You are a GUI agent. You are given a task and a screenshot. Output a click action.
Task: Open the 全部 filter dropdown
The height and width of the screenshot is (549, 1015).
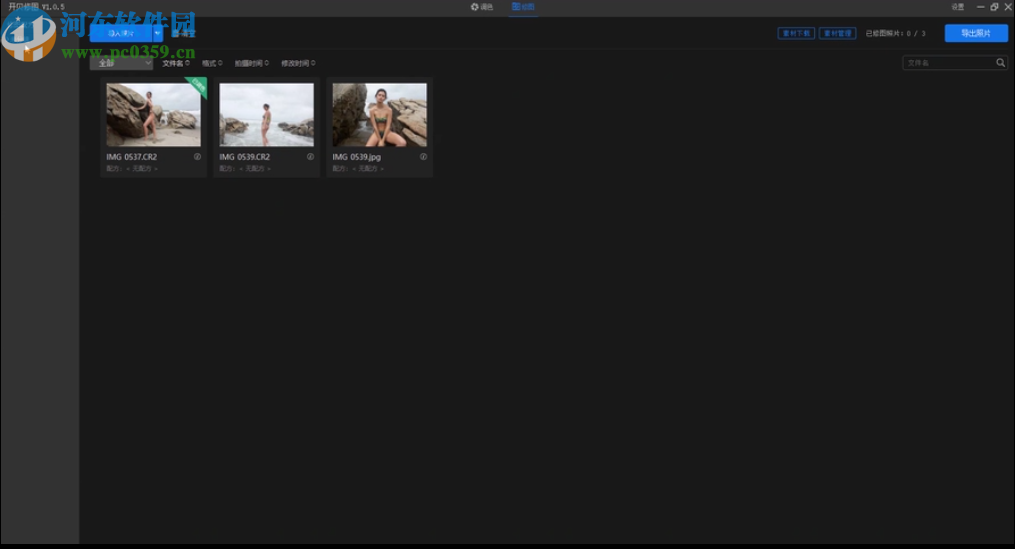[x=121, y=63]
